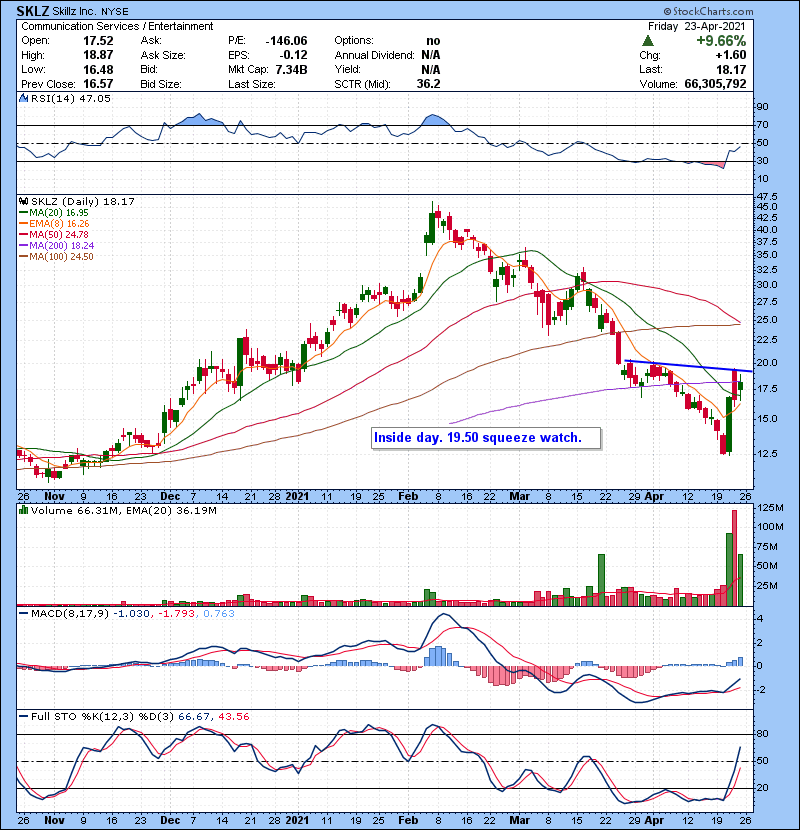Viewport: 800px width, 830px height.
Task: Click the Dec label on price chart axis
Action: (x=170, y=496)
